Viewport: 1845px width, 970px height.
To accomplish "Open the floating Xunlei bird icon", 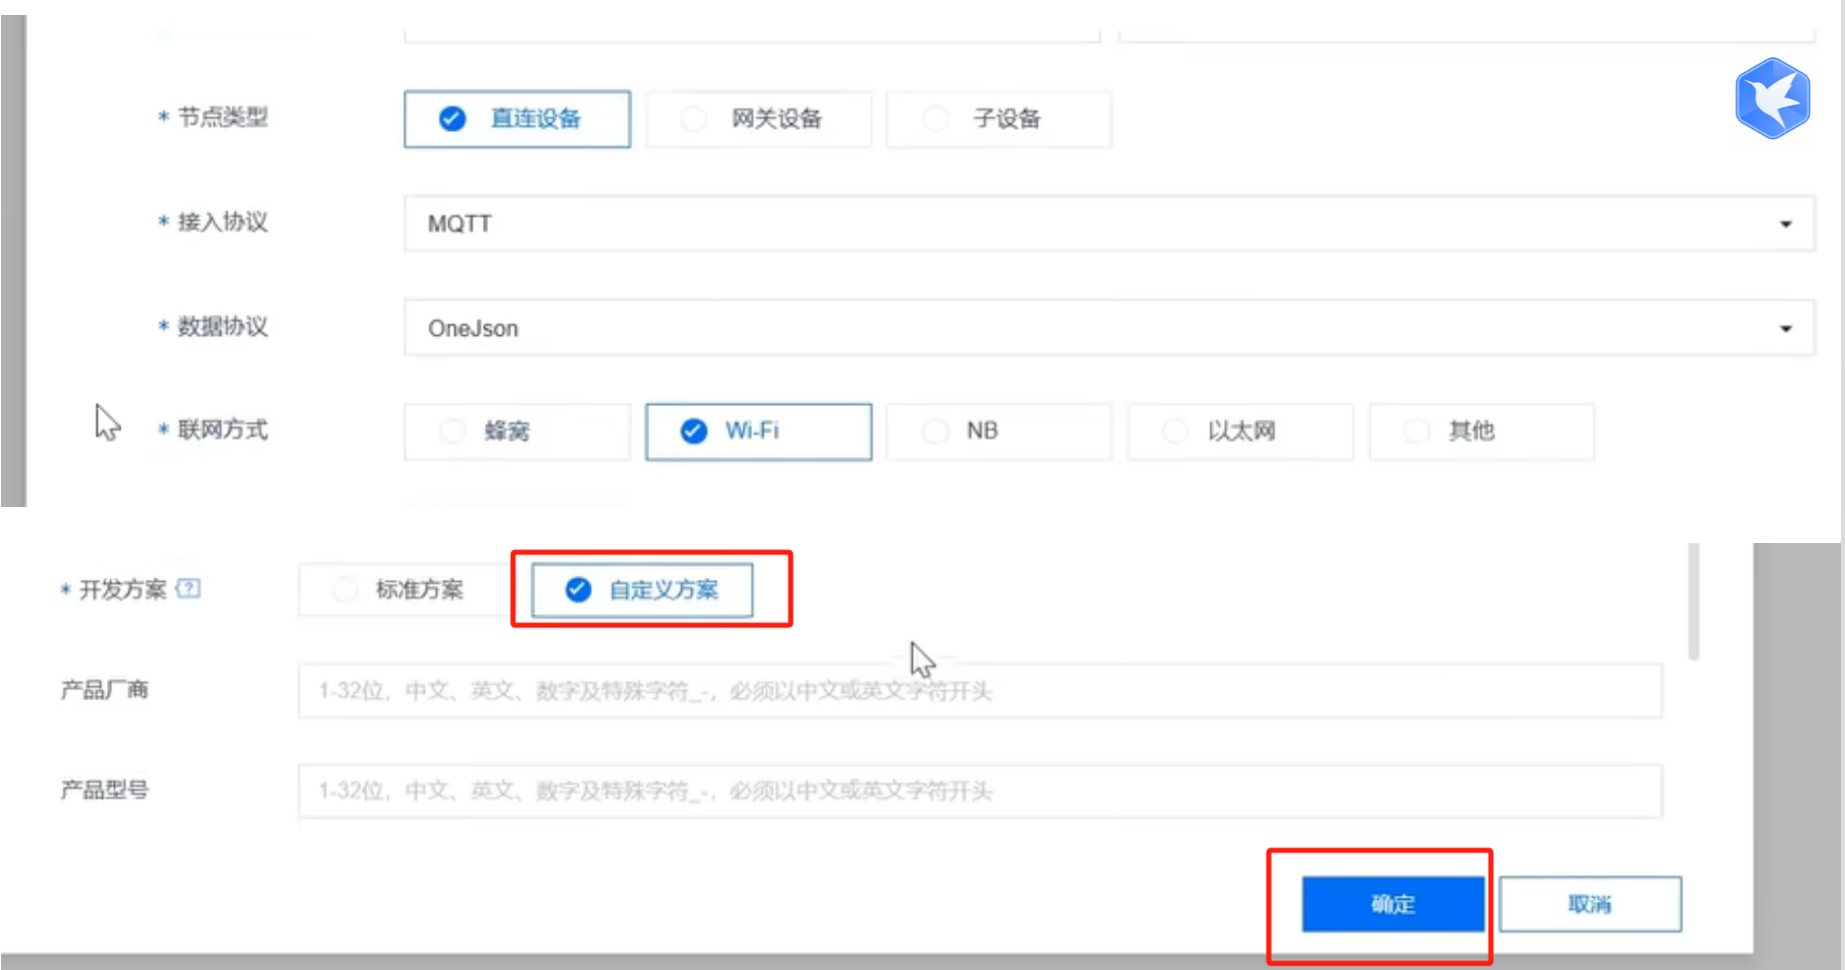I will (1772, 97).
